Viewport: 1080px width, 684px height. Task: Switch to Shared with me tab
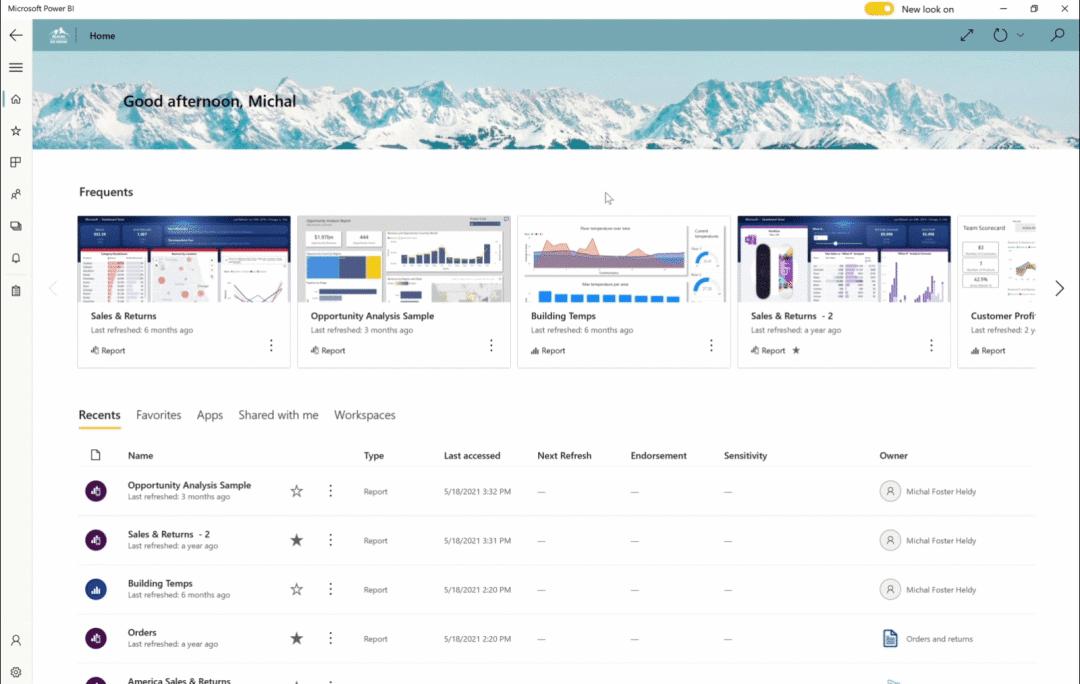click(x=278, y=415)
